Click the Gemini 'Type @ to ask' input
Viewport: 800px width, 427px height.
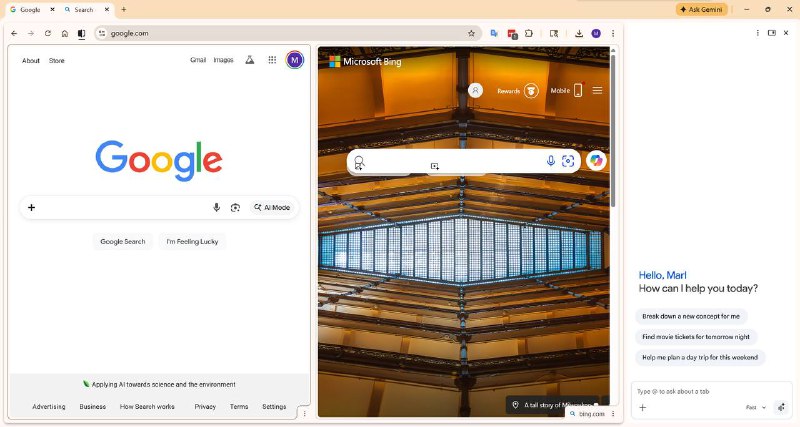pos(712,391)
